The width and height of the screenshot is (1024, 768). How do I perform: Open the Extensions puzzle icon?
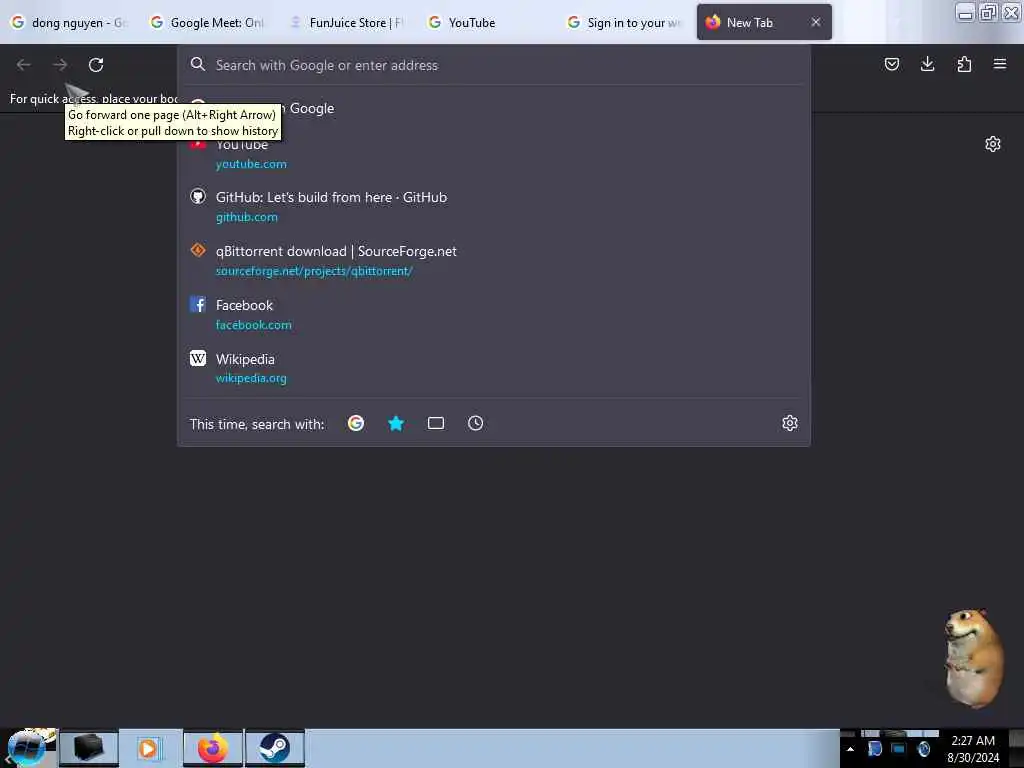964,64
